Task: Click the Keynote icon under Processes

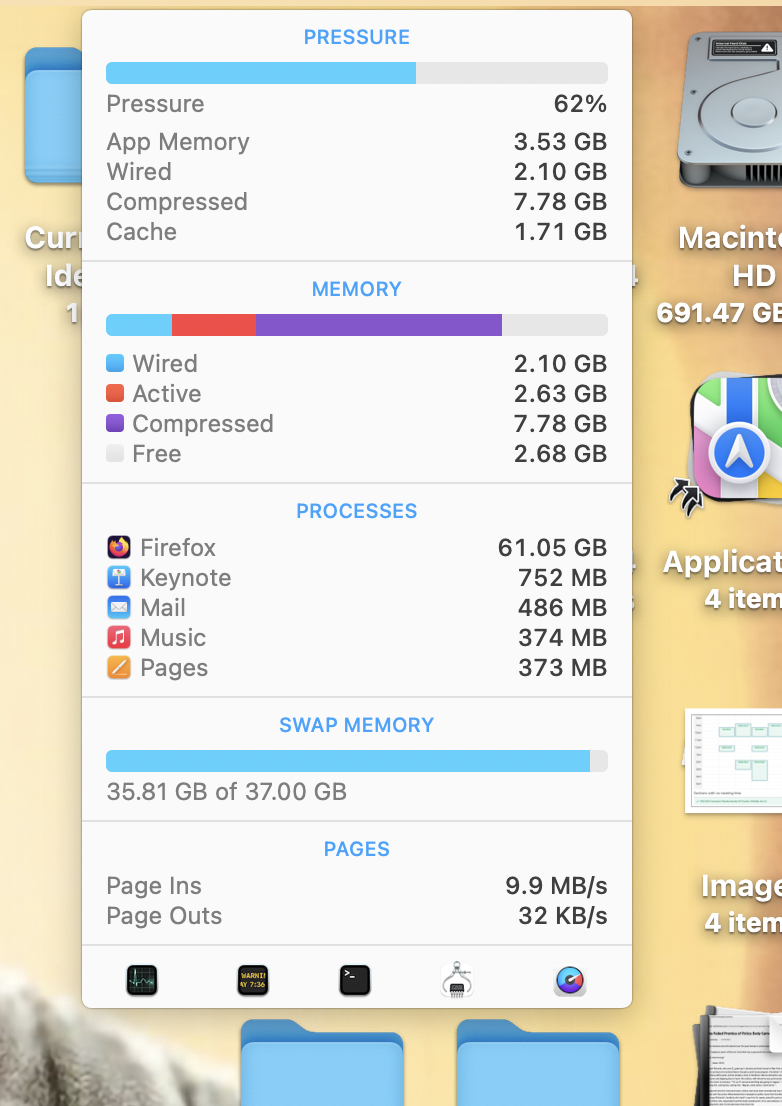Action: [119, 577]
